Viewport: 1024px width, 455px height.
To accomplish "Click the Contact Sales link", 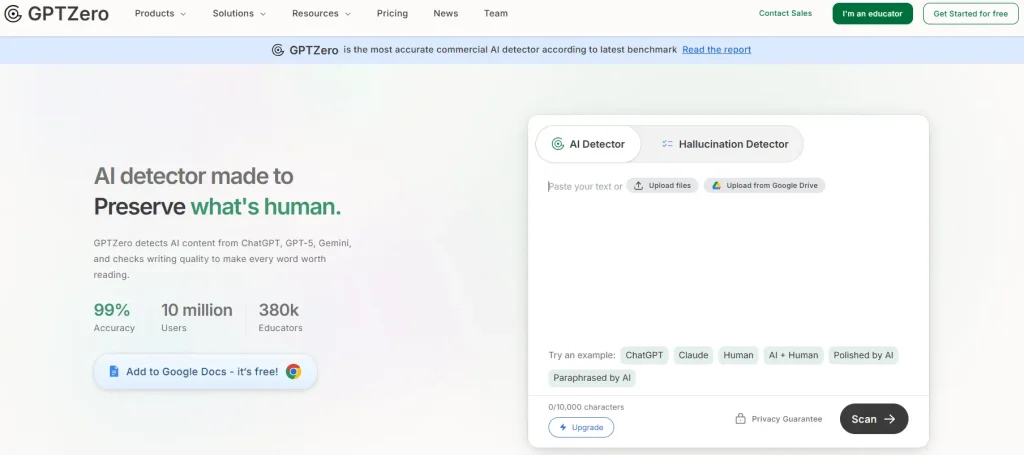I will pyautogui.click(x=785, y=13).
